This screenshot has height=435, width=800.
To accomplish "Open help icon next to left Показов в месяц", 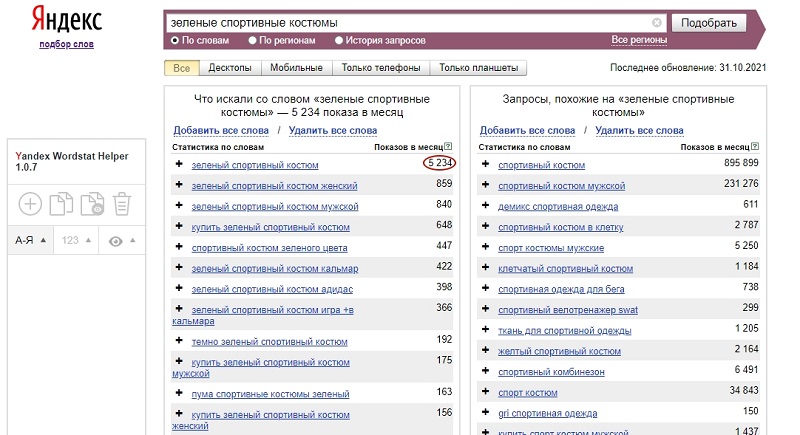I will 448,146.
